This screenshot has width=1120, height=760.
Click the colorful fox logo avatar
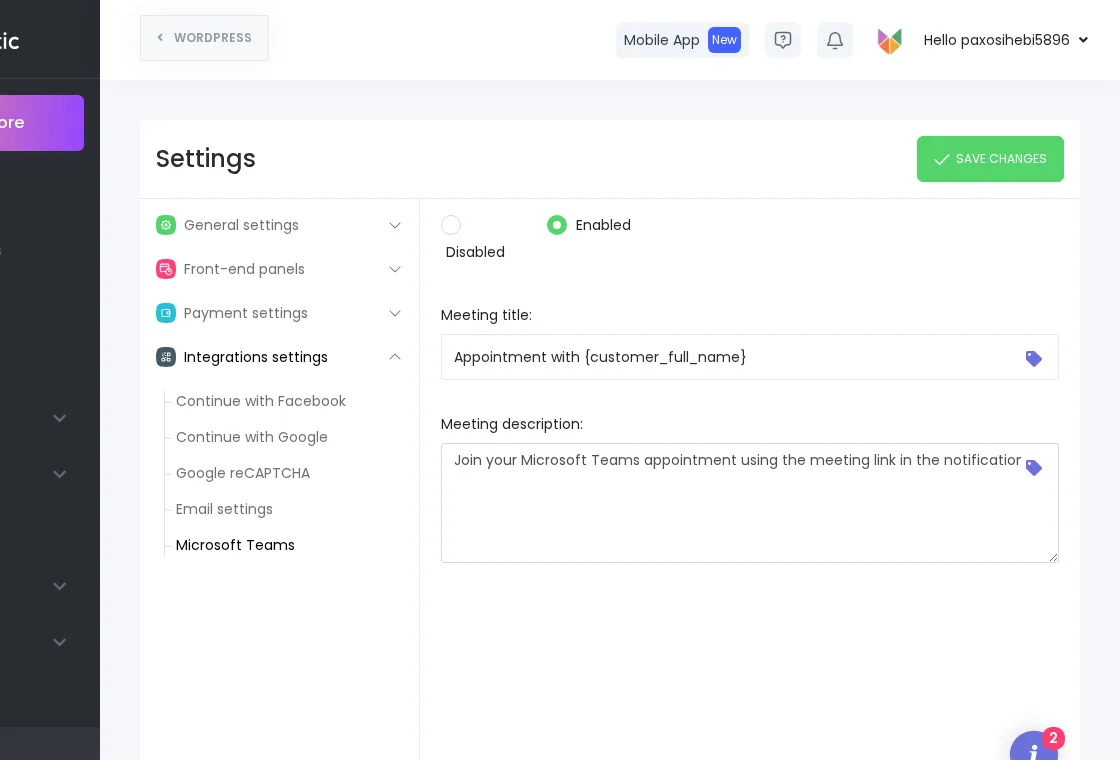tap(889, 41)
